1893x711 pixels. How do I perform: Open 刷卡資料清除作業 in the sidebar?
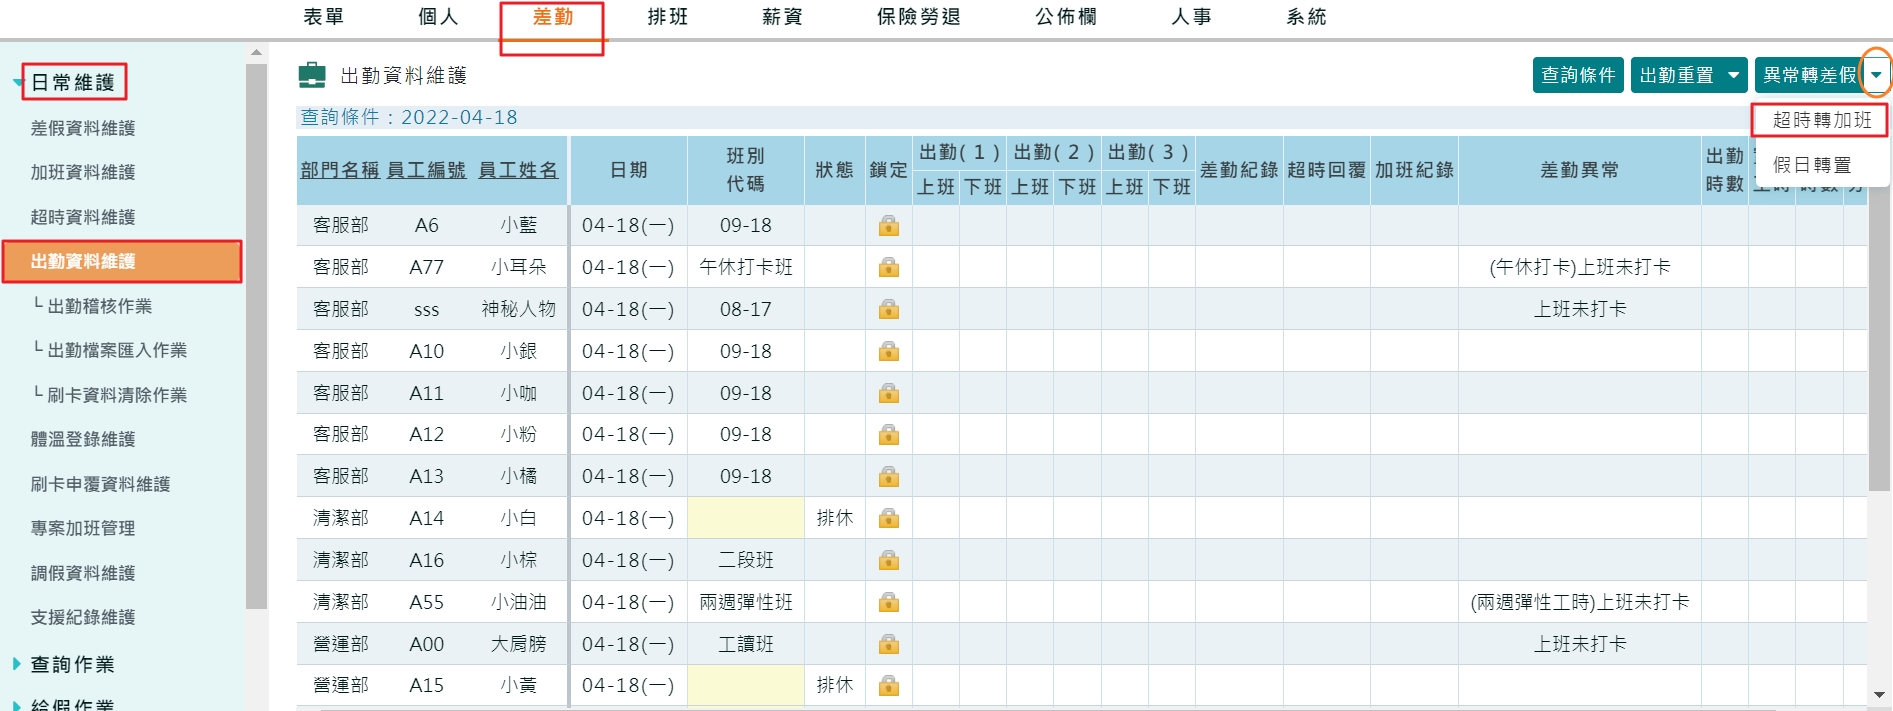(x=117, y=395)
